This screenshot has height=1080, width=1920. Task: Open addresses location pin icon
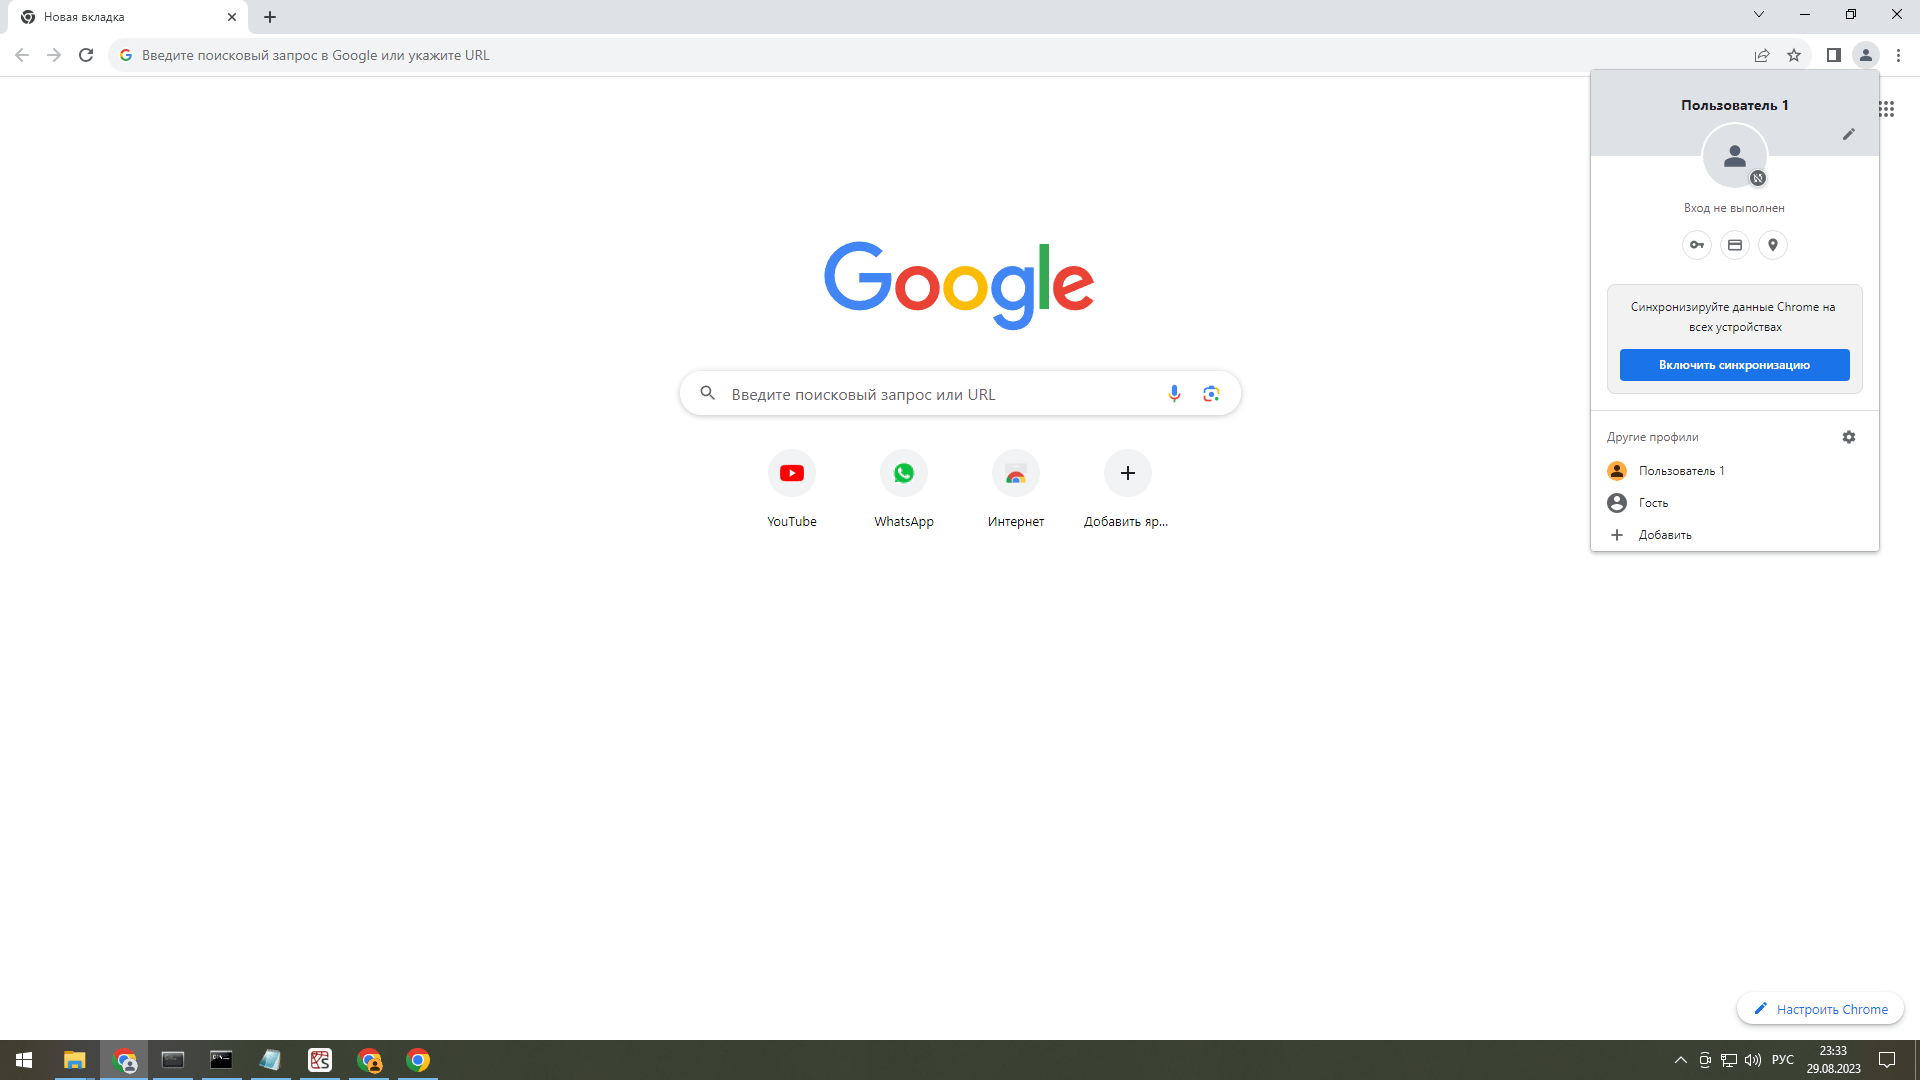click(1773, 245)
